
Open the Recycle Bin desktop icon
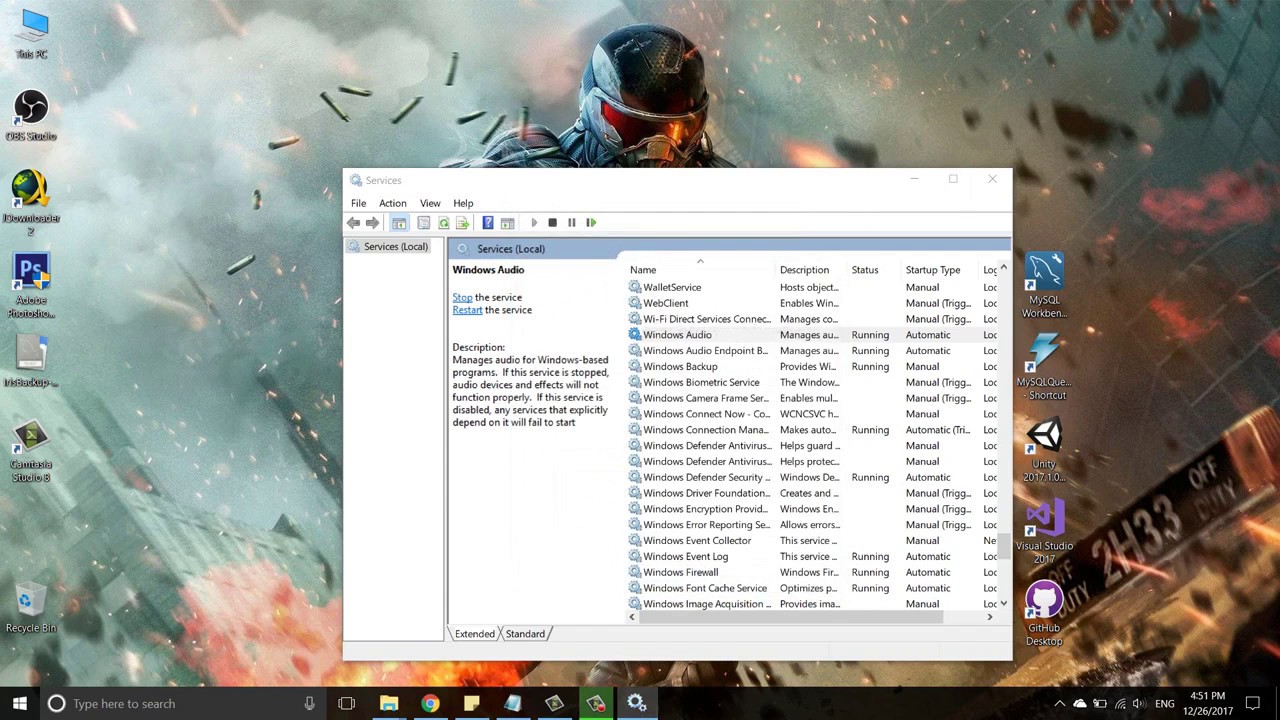(x=31, y=609)
